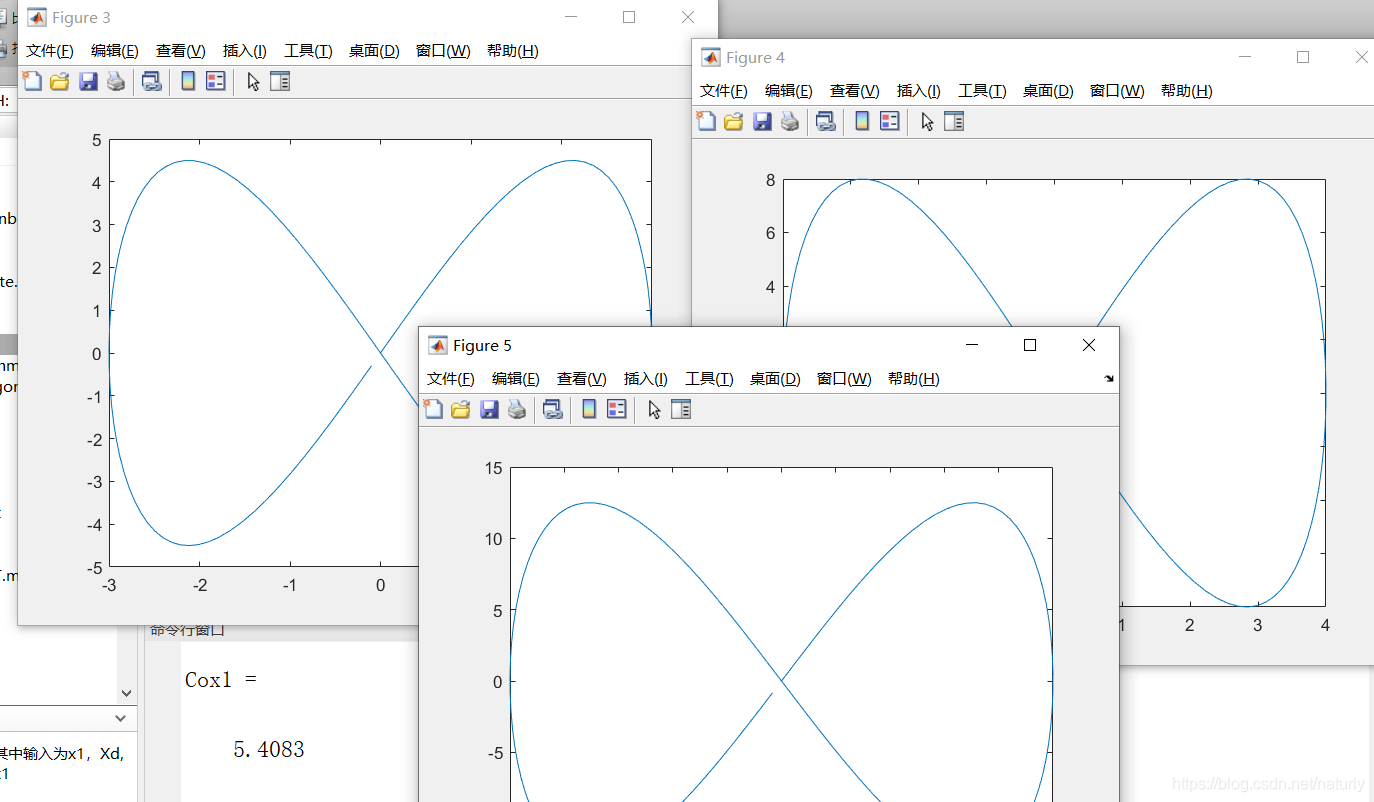Open 窗口(W) menu in Figure 3
This screenshot has width=1374, height=802.
coord(443,51)
